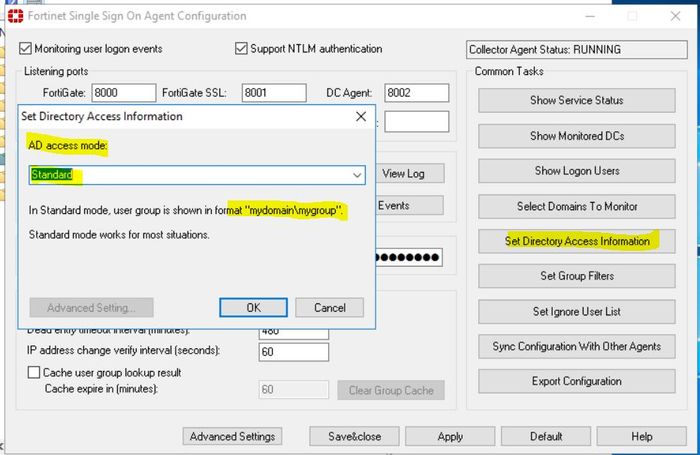Click Show Service Status button
Viewport: 700px width, 455px height.
coord(577,100)
